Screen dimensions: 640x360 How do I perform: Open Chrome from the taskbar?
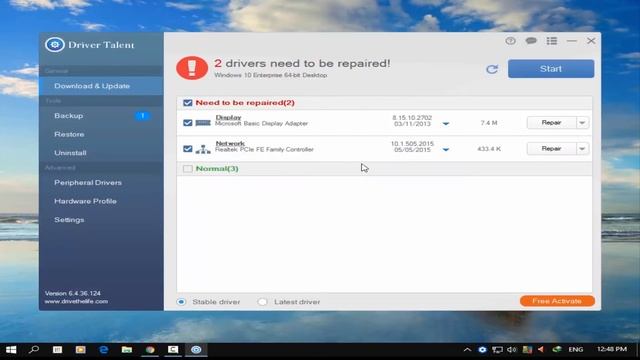coord(150,350)
